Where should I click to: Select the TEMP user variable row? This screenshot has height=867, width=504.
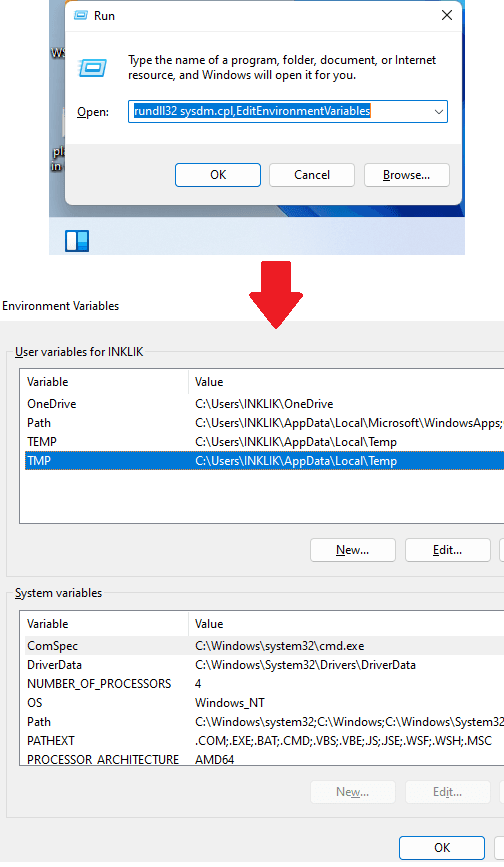[264, 442]
